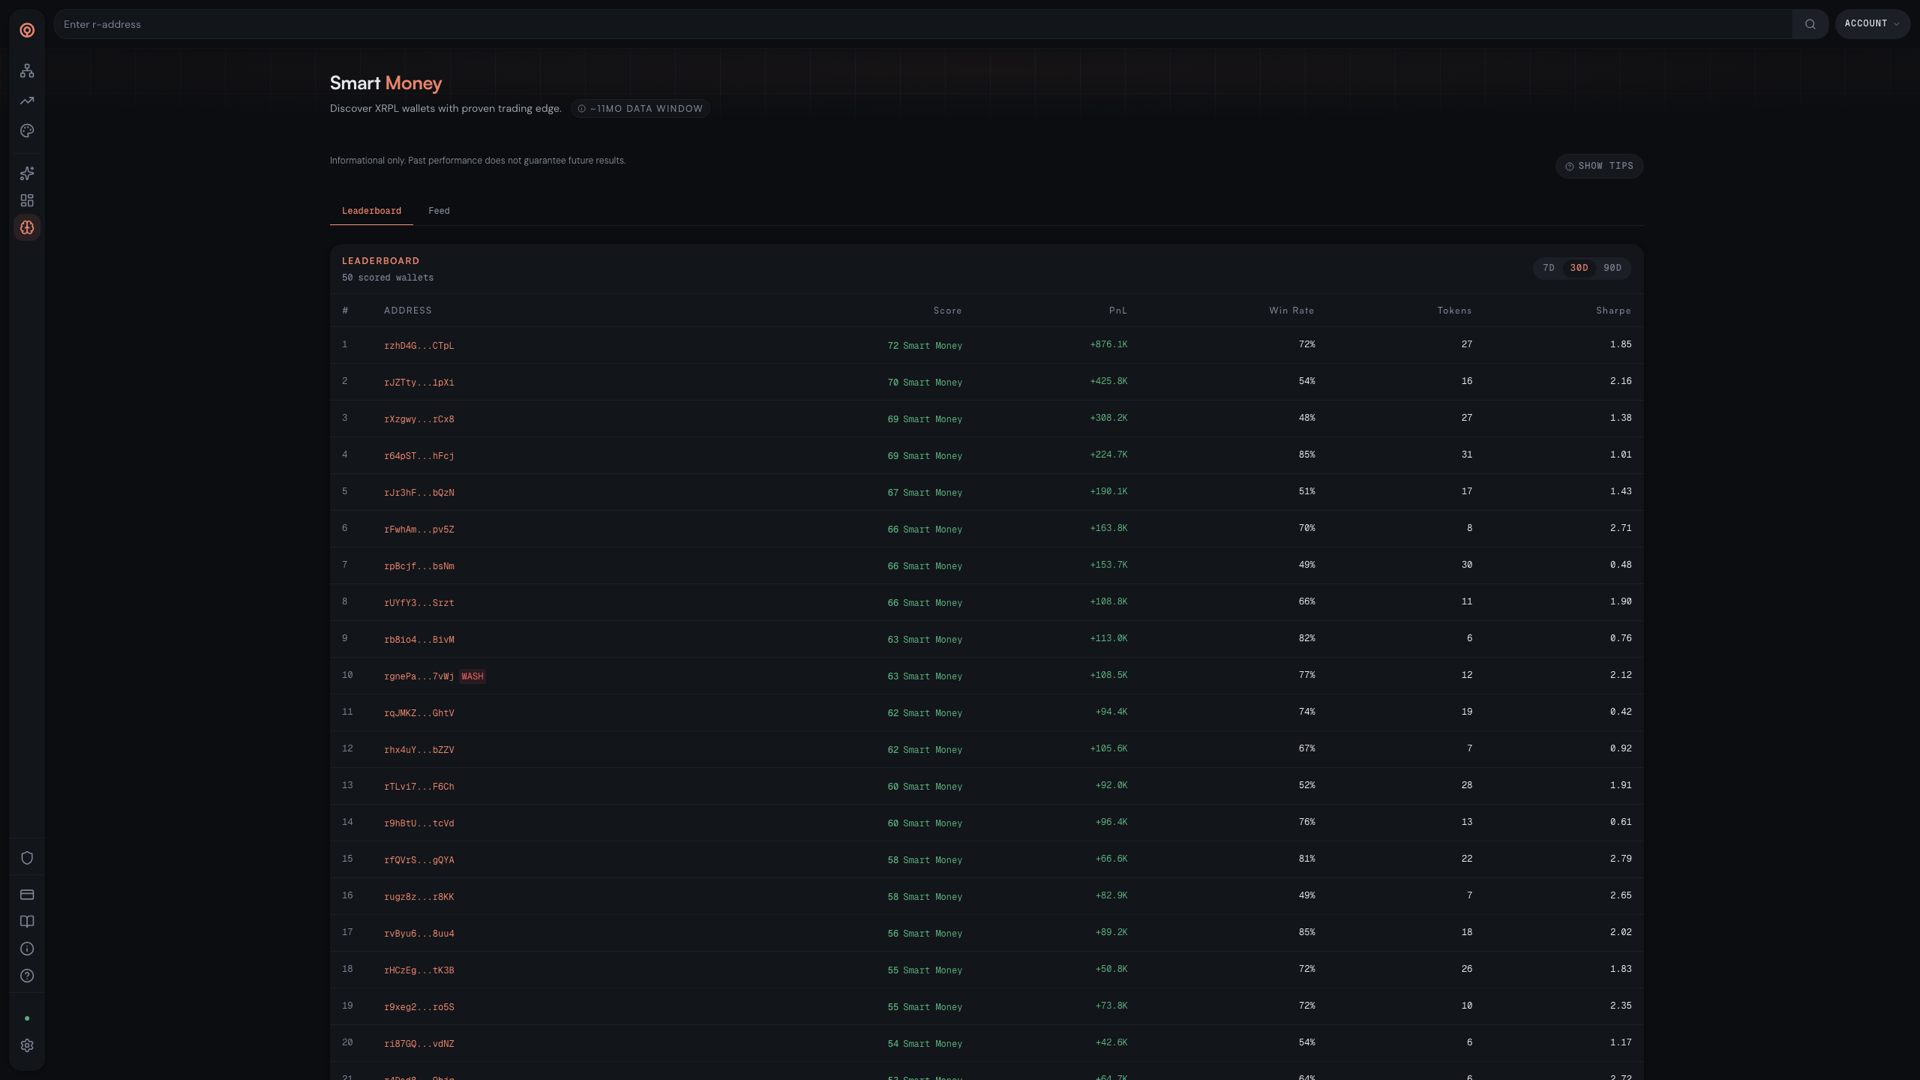Click the '50 scored wallets' text
This screenshot has width=1920, height=1080.
pos(388,278)
